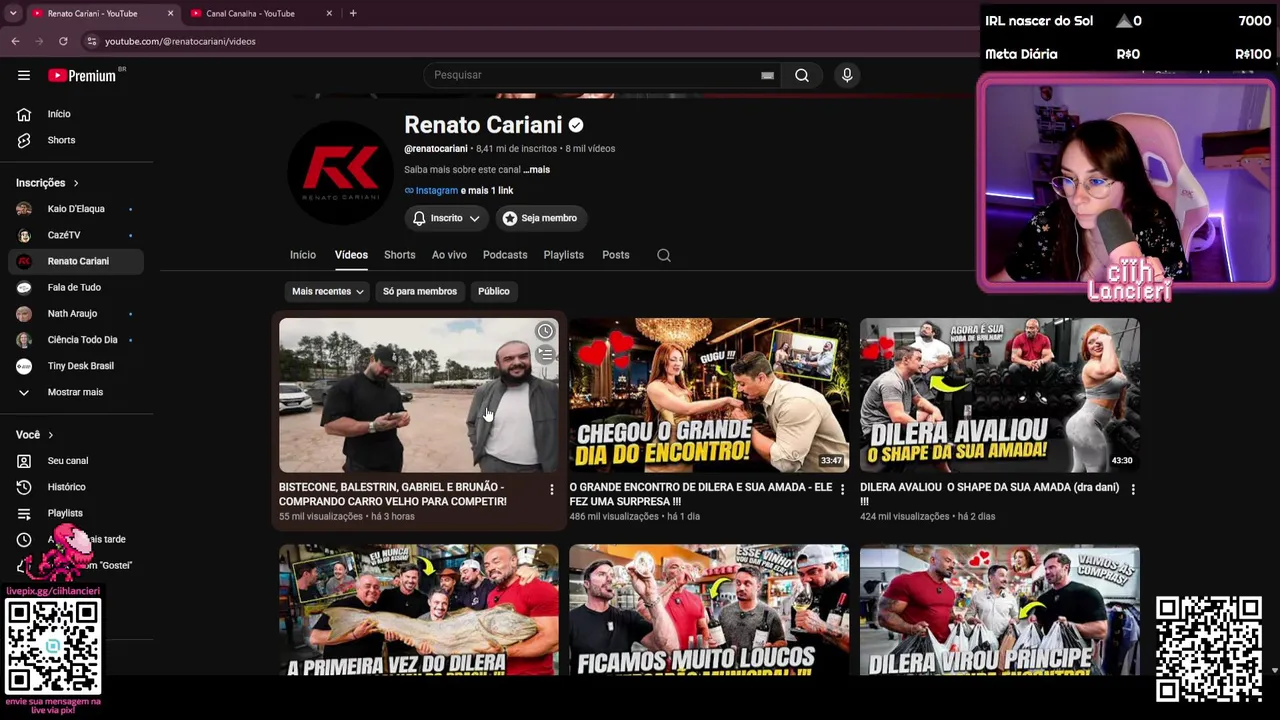Open options menu for Bistecone video
Image resolution: width=1280 pixels, height=720 pixels.
click(x=551, y=489)
